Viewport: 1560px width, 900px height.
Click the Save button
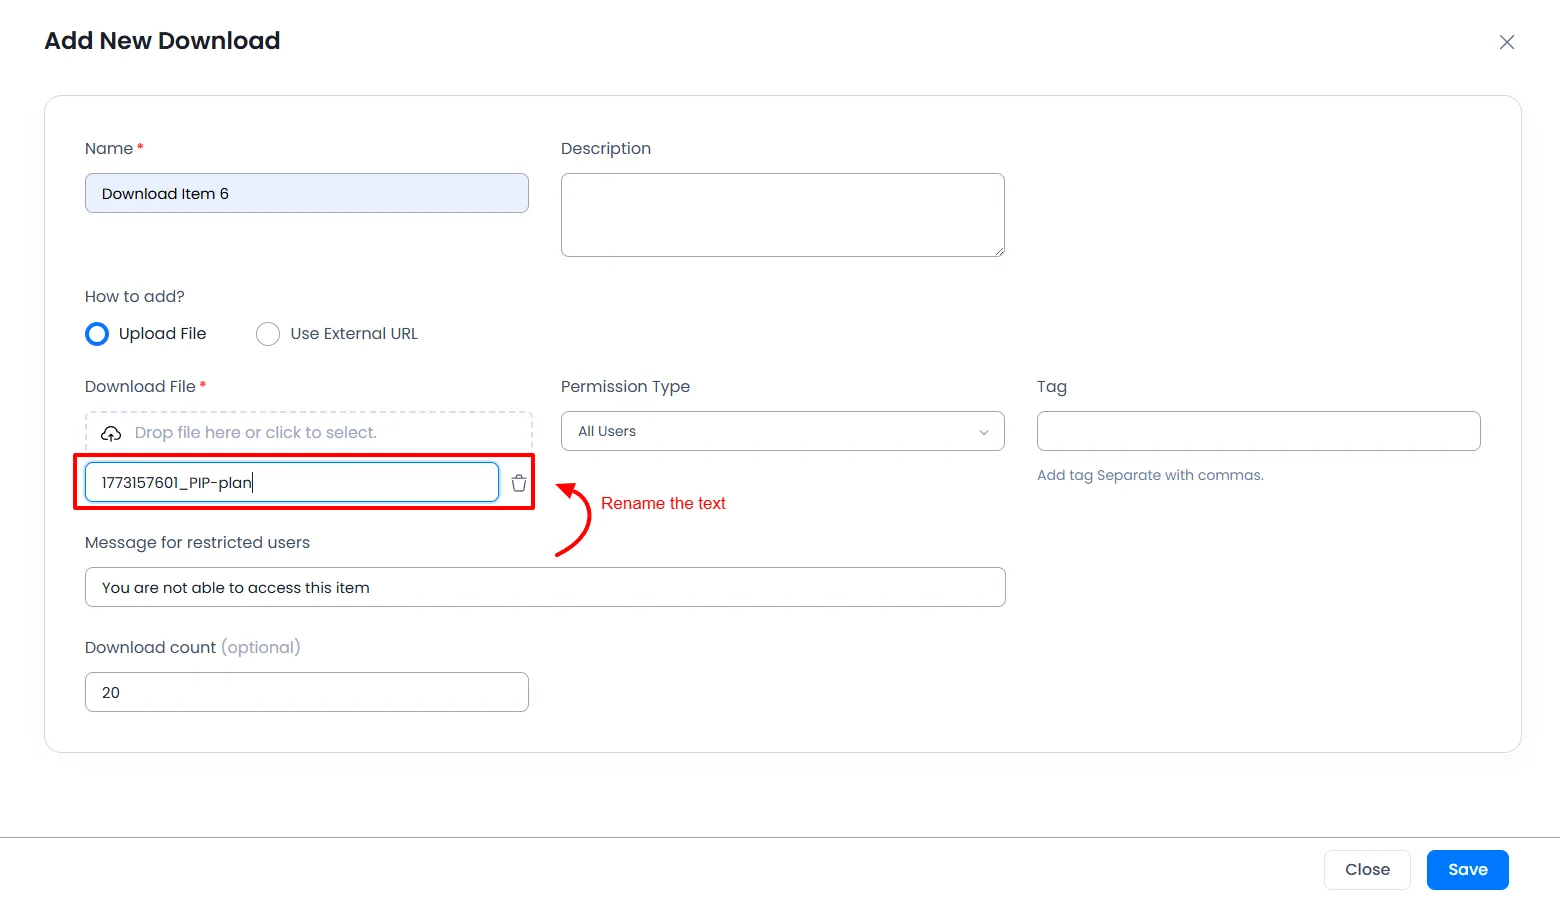pos(1467,870)
